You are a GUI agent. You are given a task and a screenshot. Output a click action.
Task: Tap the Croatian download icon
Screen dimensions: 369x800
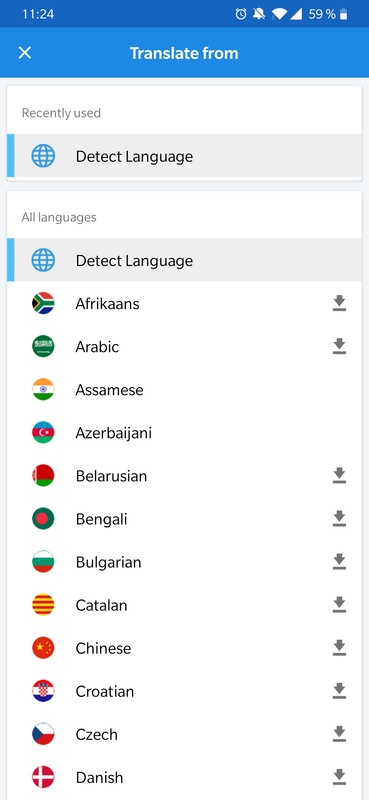pos(339,691)
